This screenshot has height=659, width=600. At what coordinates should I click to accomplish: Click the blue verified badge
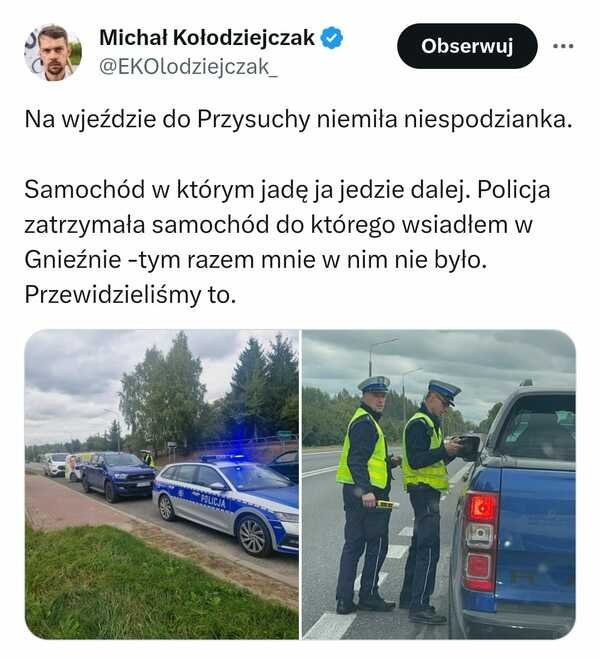coord(332,38)
